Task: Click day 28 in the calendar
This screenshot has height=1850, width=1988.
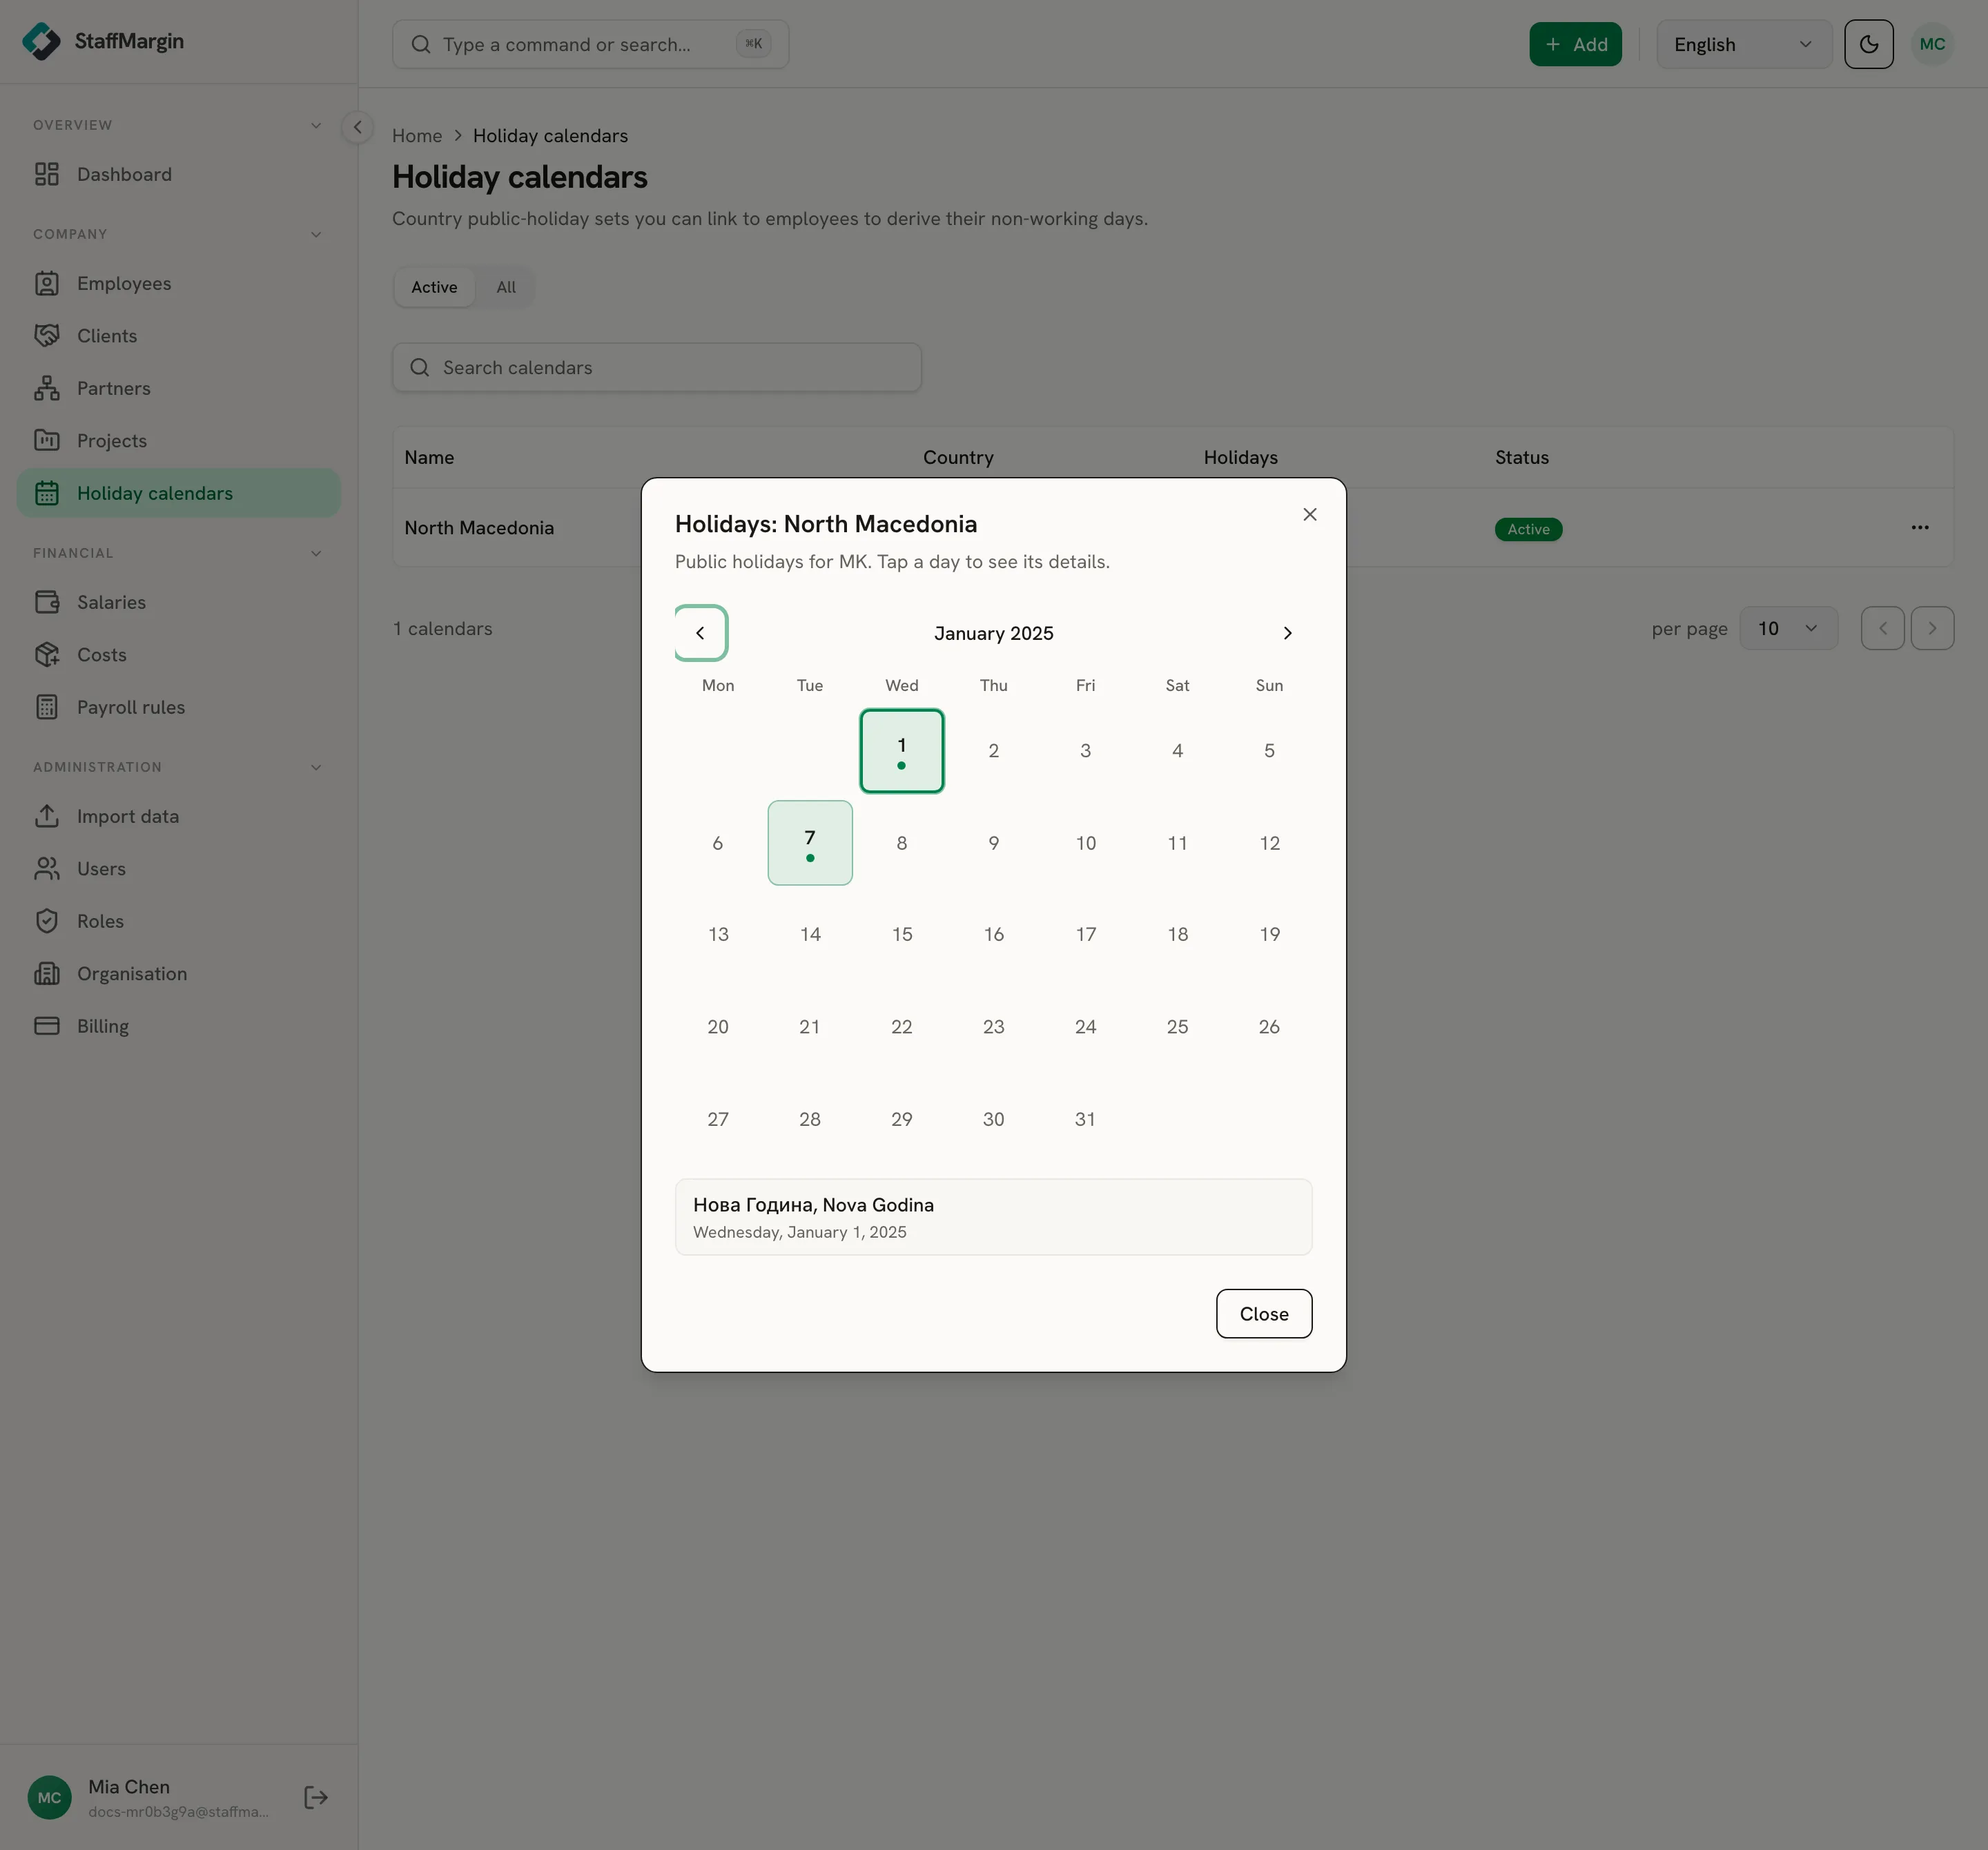Action: (810, 1119)
